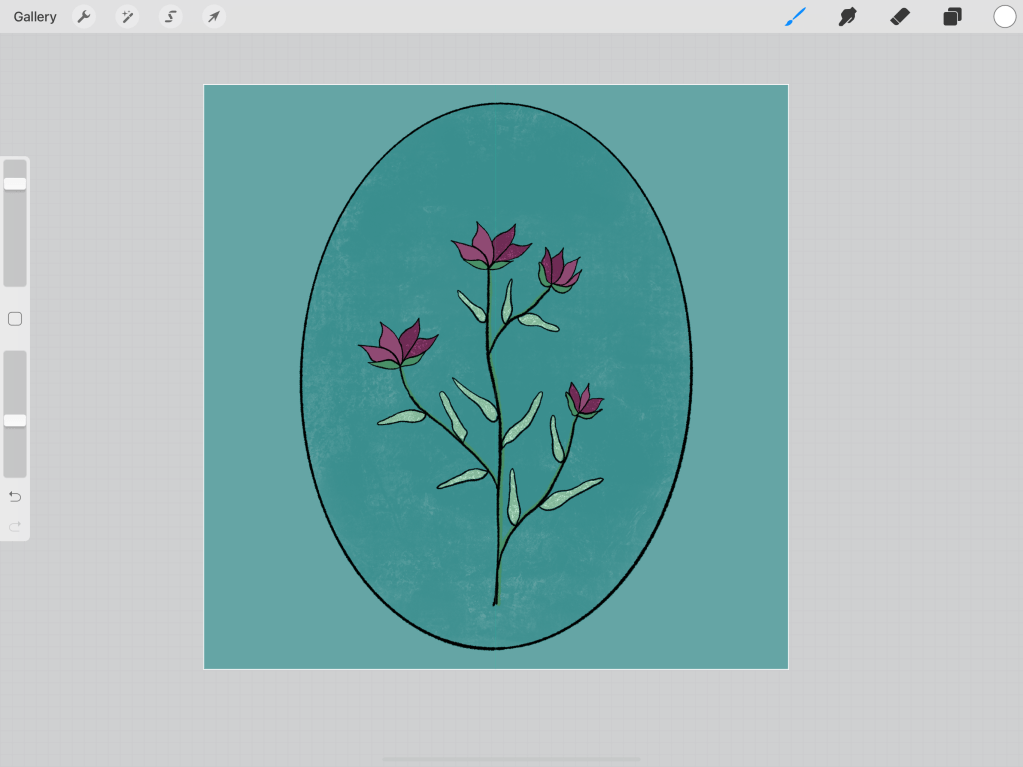Image resolution: width=1023 pixels, height=767 pixels.
Task: Tap the small lower-right flower bud
Action: (x=583, y=401)
